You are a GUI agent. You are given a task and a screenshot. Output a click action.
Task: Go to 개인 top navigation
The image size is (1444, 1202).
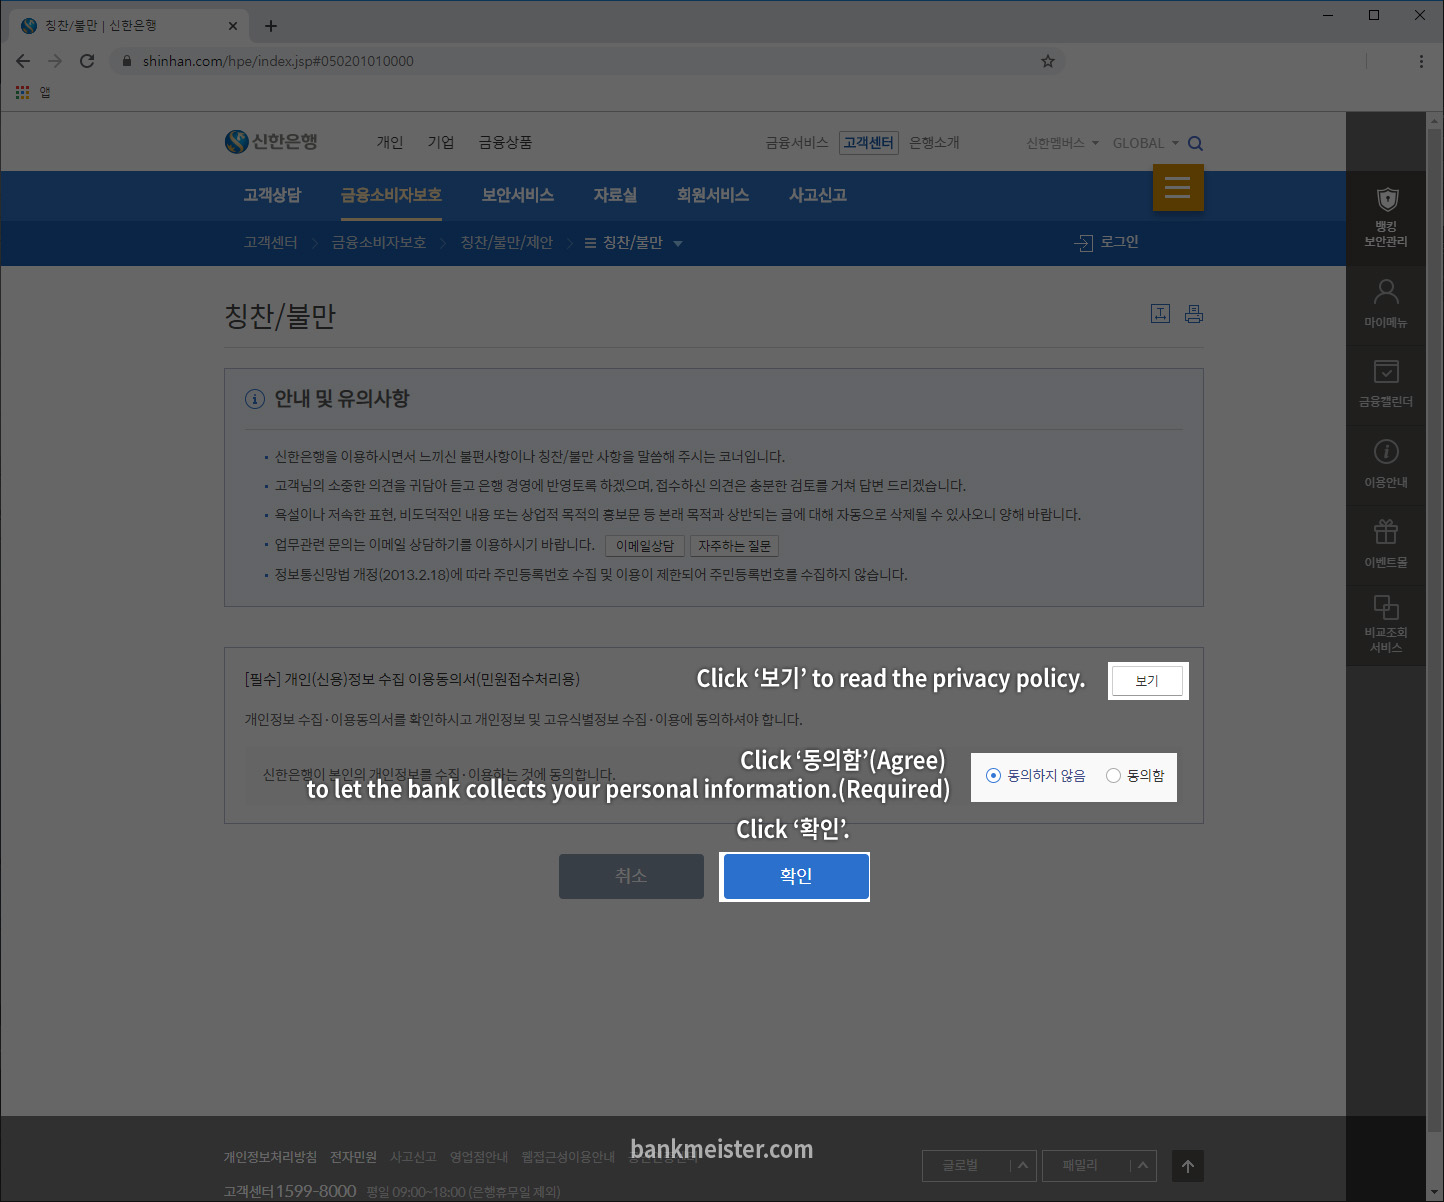(390, 142)
